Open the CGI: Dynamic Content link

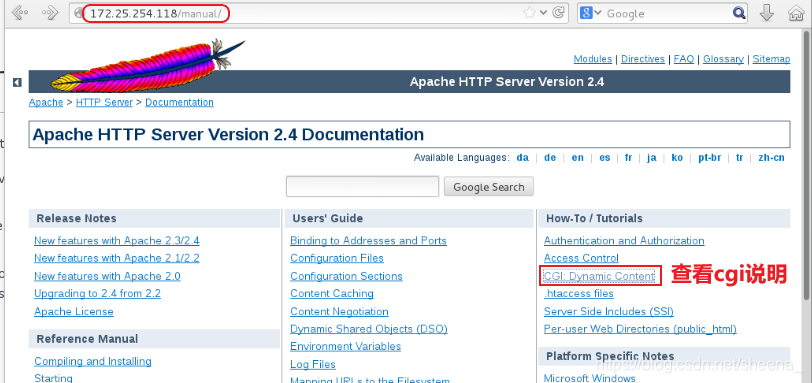pos(599,276)
